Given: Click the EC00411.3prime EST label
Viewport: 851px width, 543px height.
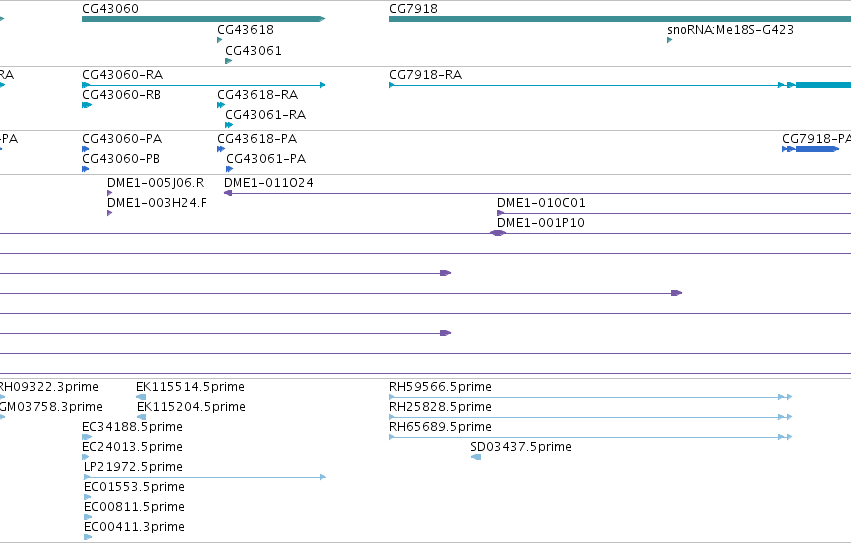Looking at the screenshot, I should (135, 527).
